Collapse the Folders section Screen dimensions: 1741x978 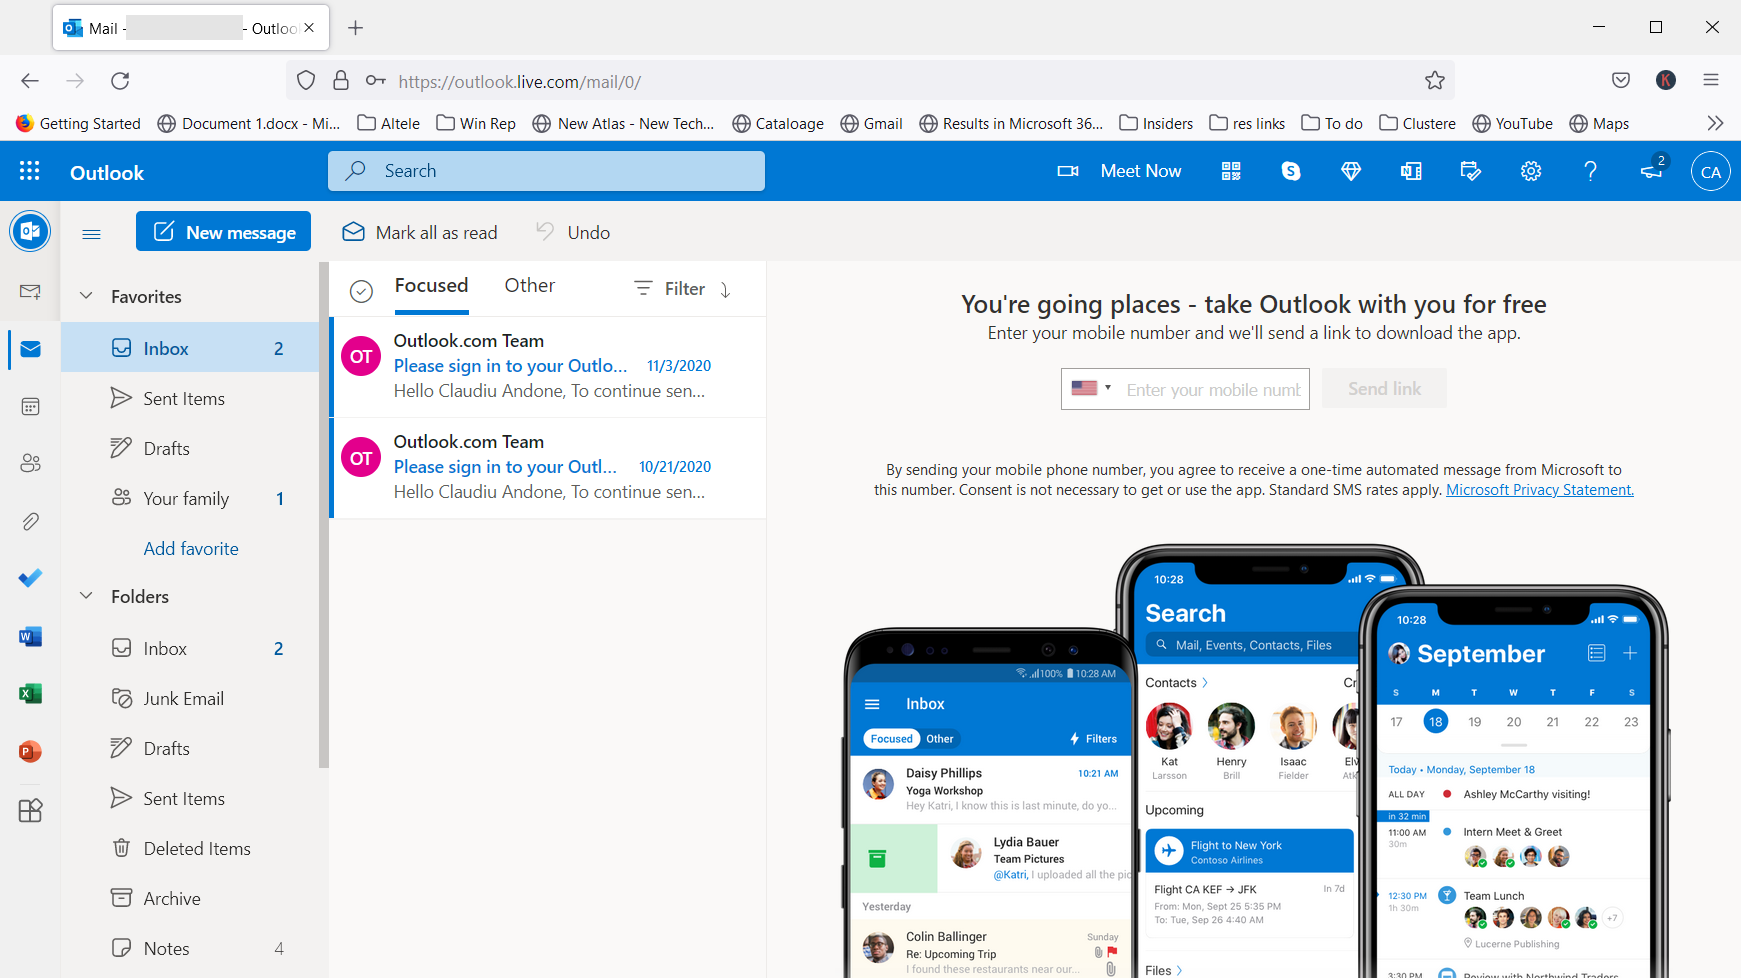(87, 596)
